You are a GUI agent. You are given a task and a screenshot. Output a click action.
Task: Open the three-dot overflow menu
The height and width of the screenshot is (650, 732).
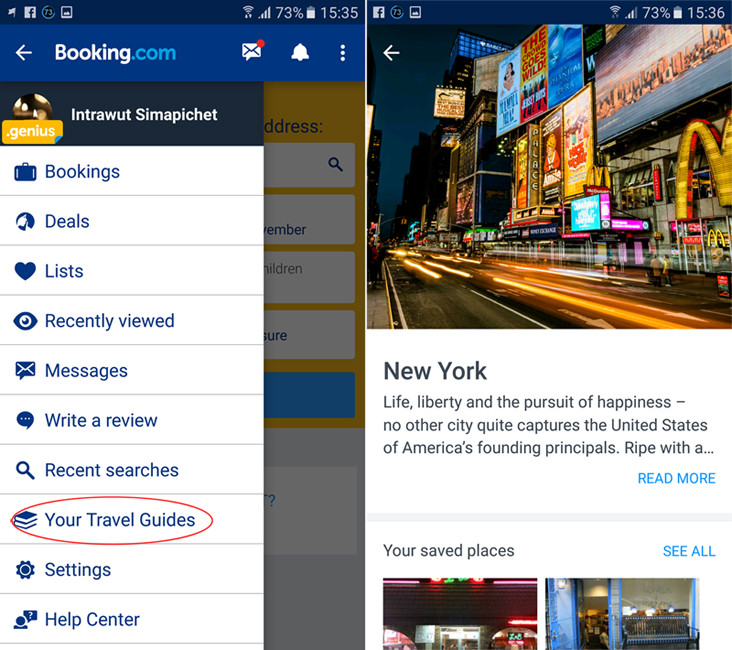[343, 53]
